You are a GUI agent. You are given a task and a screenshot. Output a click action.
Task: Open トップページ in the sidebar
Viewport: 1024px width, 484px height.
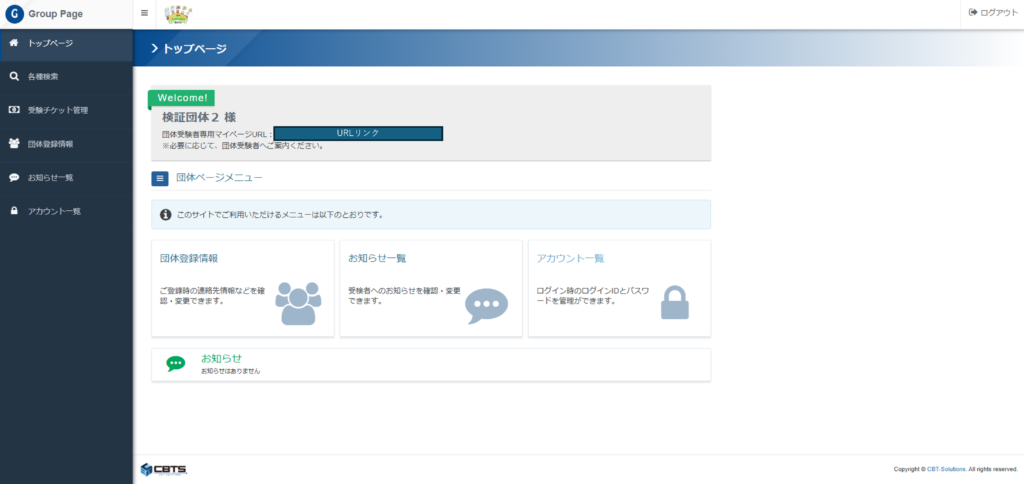[x=50, y=43]
